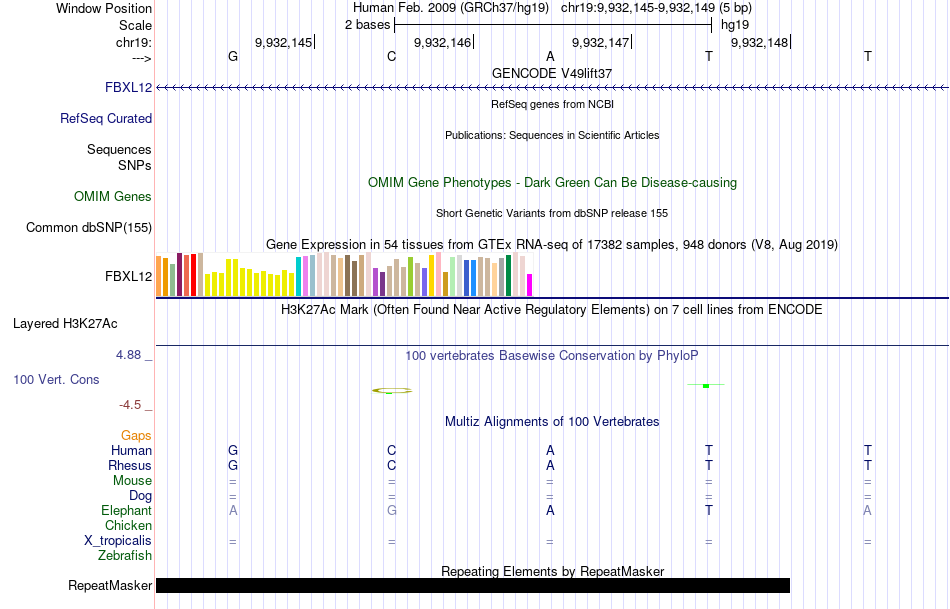Select the Human species label
This screenshot has width=950, height=609.
coord(131,450)
